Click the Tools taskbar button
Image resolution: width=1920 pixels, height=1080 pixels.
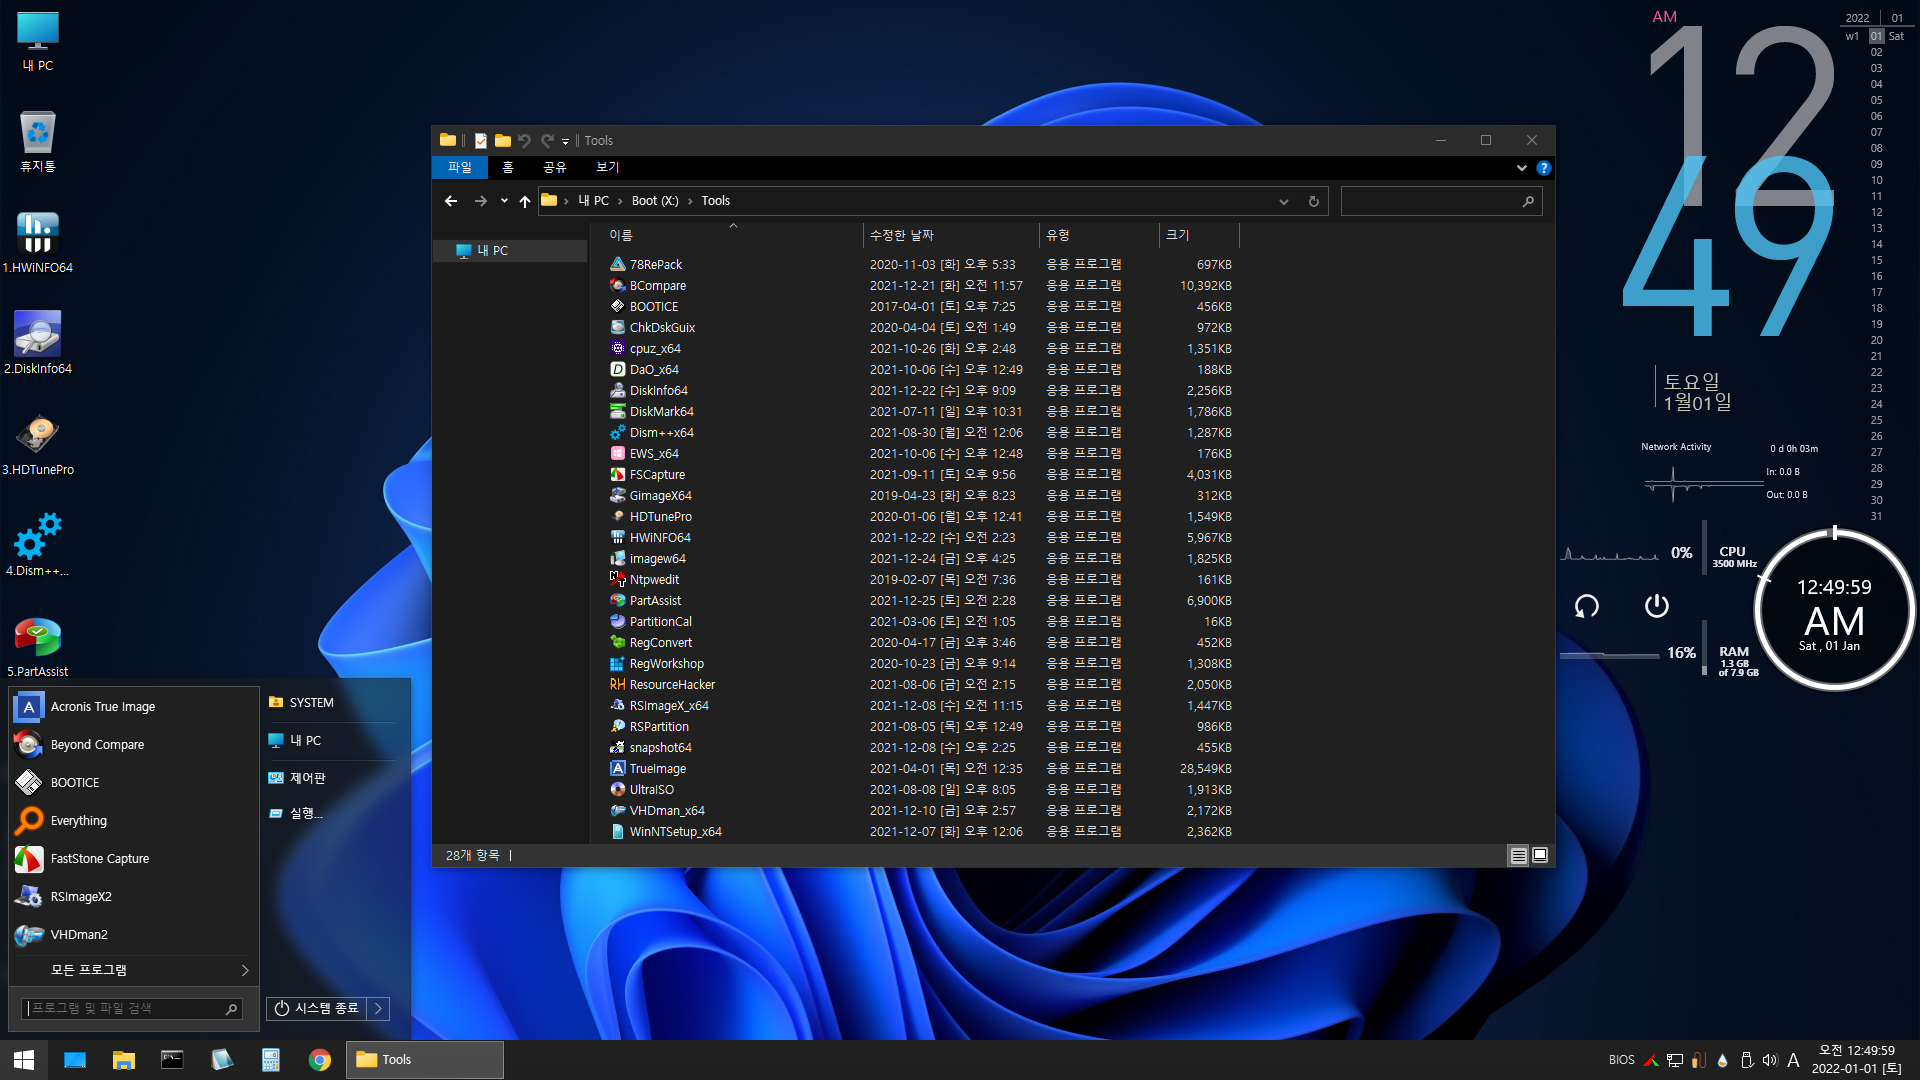click(425, 1060)
